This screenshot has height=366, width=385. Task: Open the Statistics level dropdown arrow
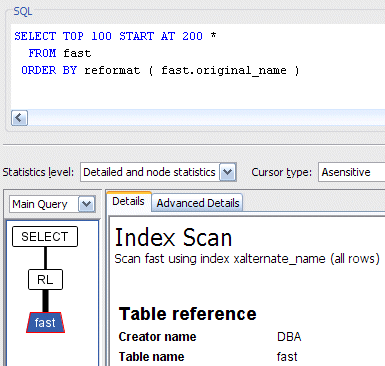click(x=228, y=172)
